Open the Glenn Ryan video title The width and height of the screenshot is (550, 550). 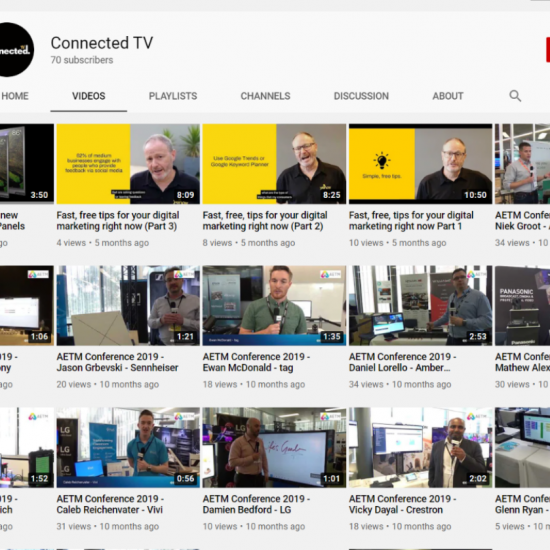point(522,504)
